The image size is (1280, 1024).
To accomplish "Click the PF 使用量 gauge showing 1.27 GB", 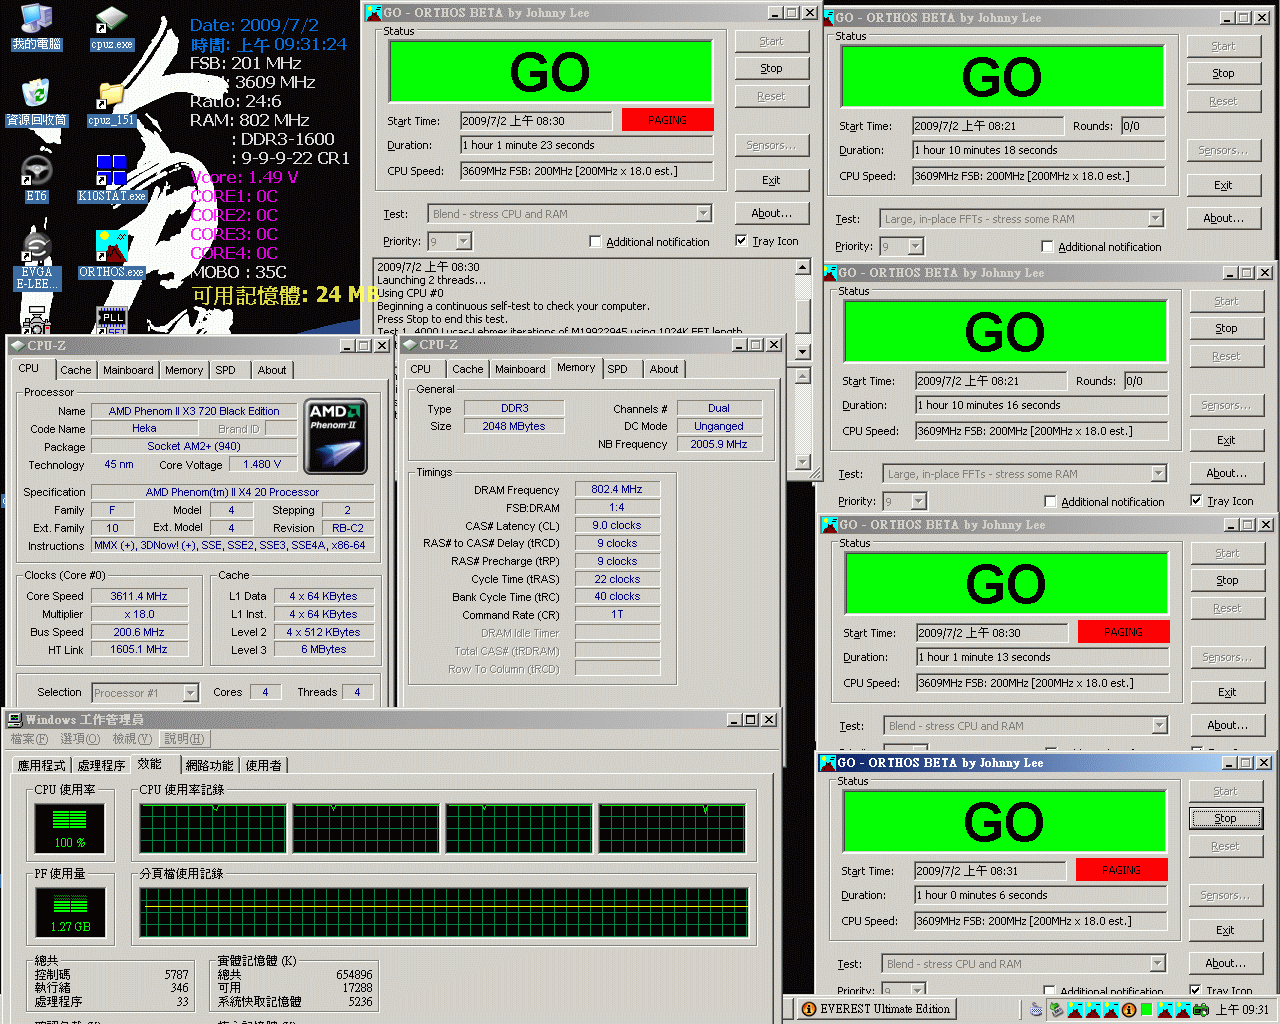I will pos(69,913).
